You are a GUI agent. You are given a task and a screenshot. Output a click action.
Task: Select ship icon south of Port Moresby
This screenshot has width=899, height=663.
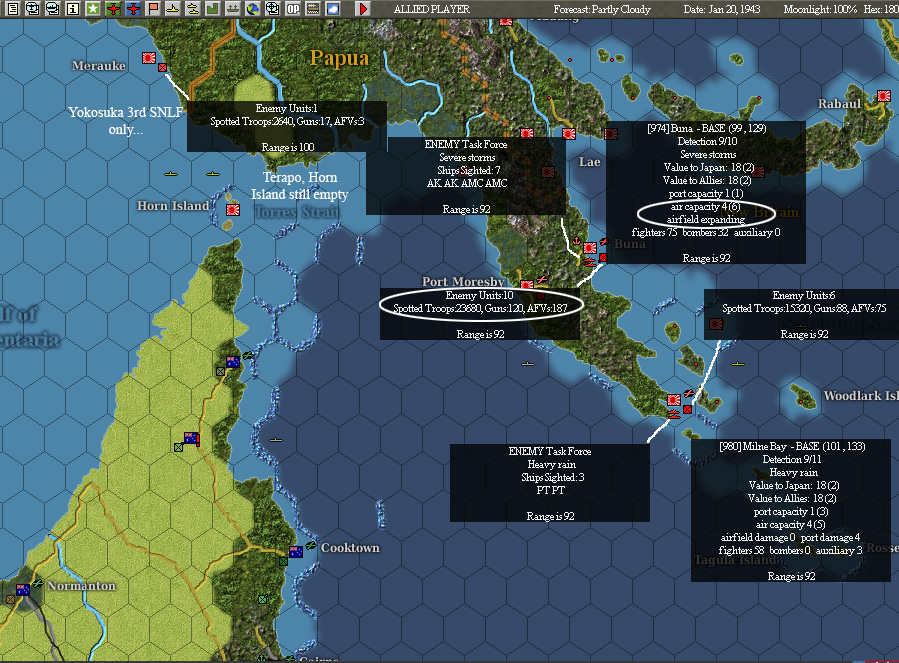528,364
